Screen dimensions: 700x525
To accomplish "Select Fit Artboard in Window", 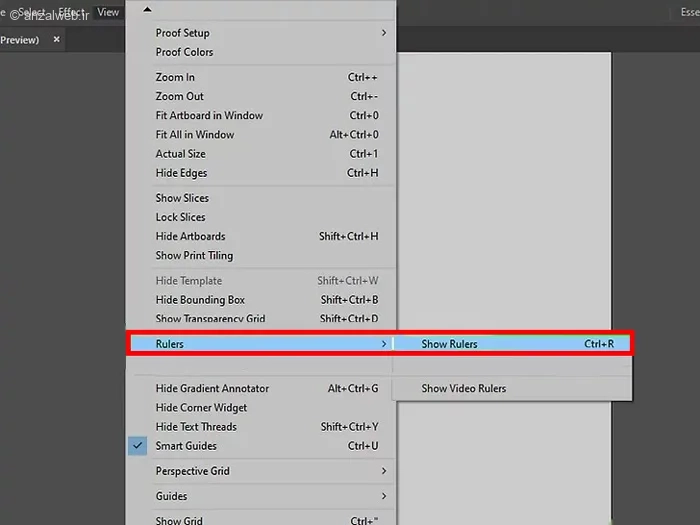I will tap(209, 115).
